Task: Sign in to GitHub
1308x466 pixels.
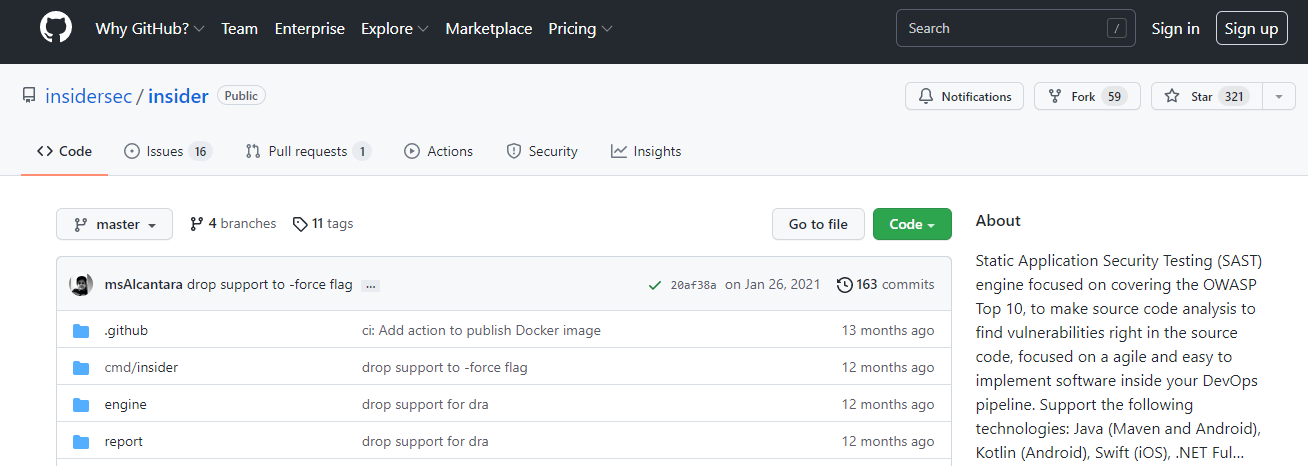Action: (x=1175, y=29)
